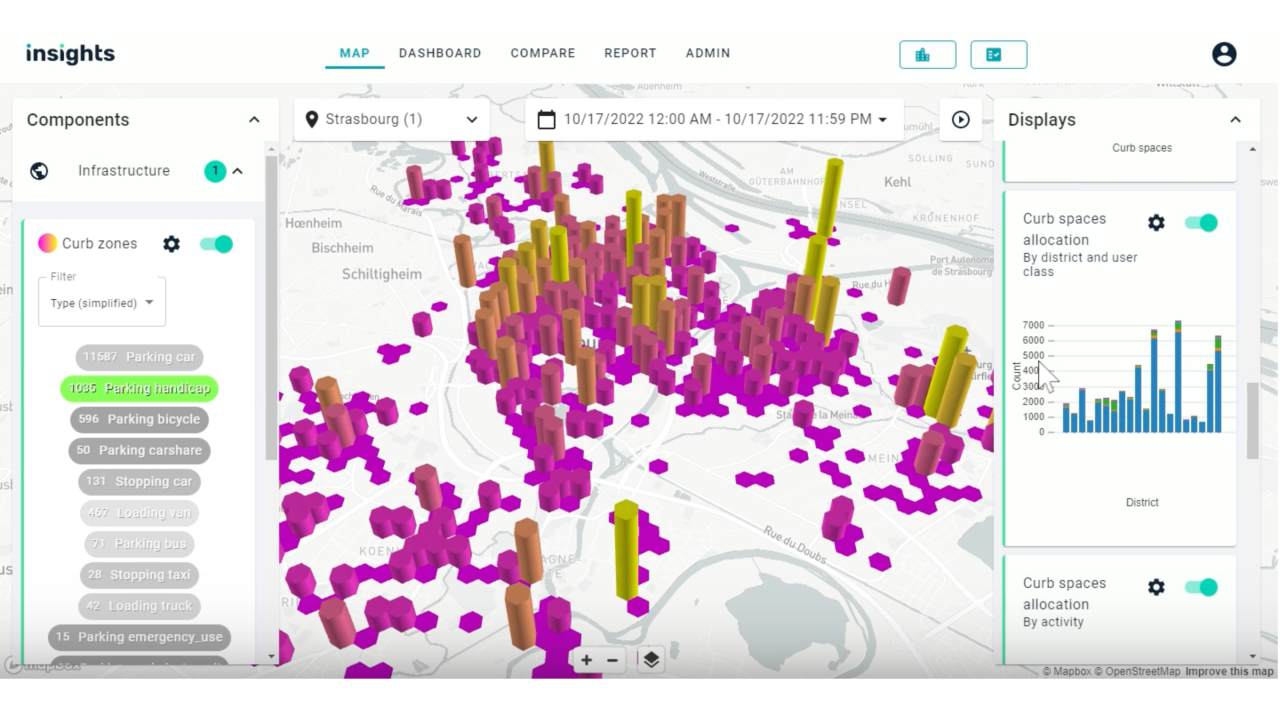Open the Strasbourg city selector dropdown
The height and width of the screenshot is (720, 1280).
coord(392,119)
